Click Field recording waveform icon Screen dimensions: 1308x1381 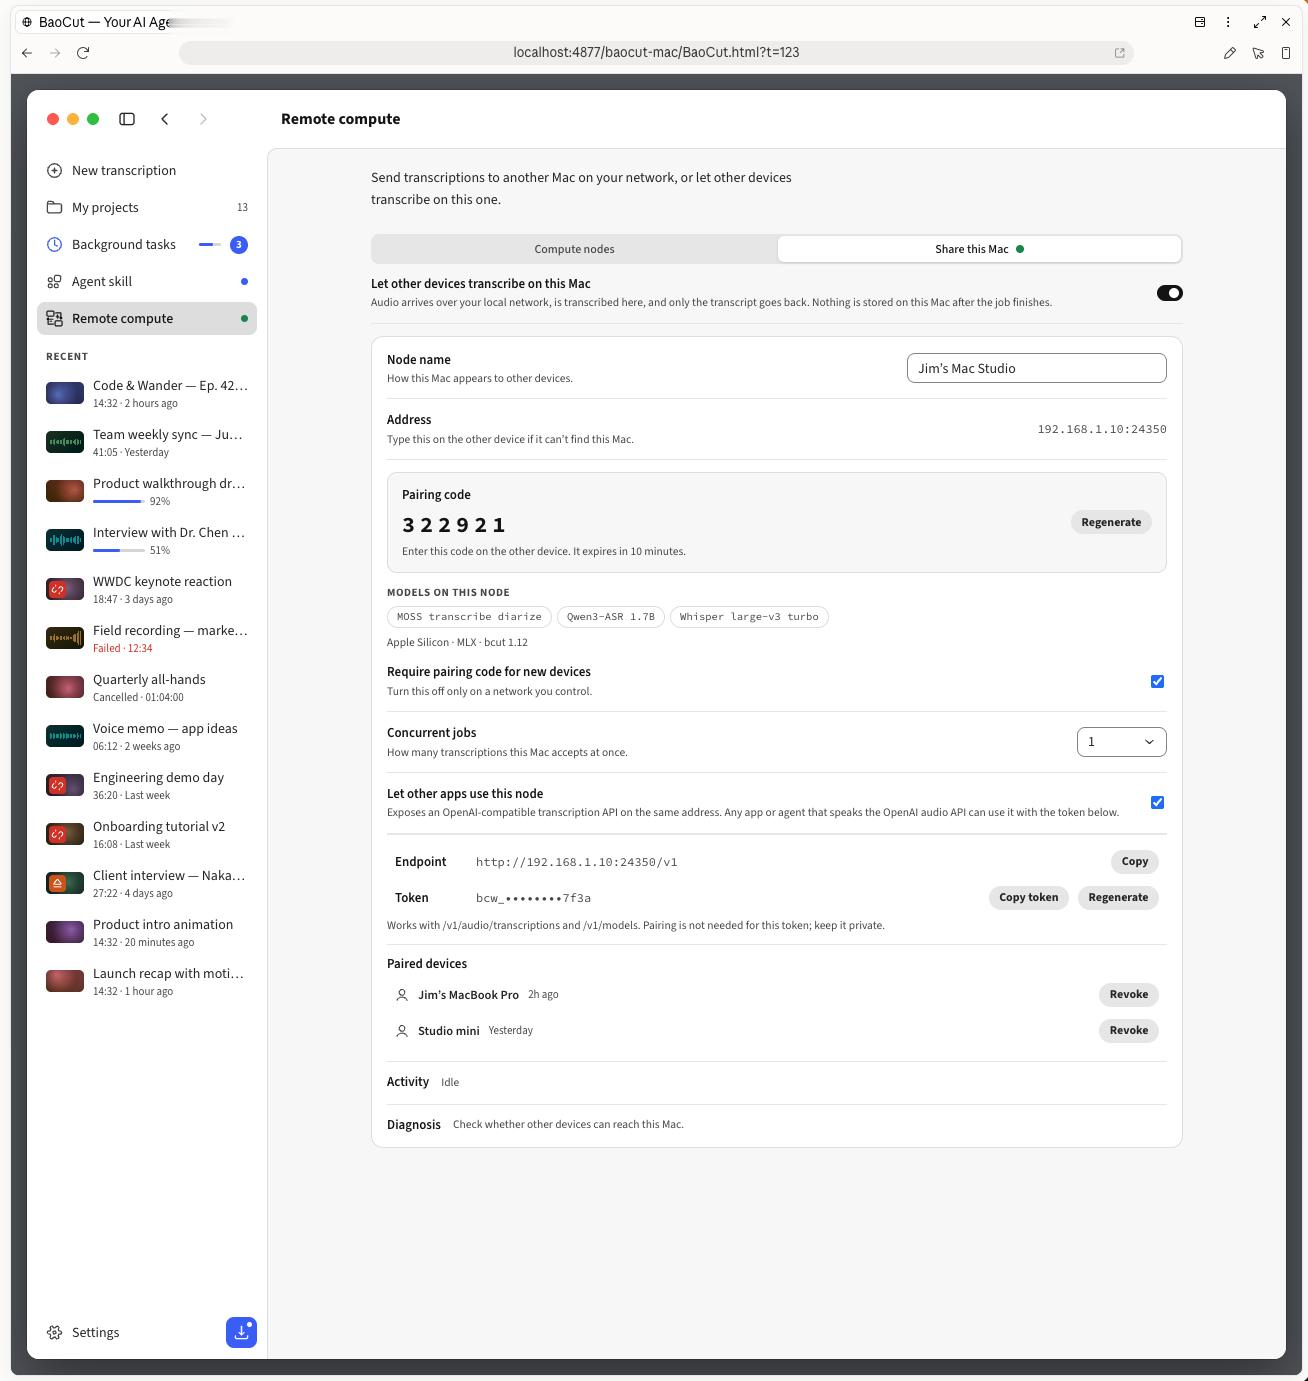tap(65, 638)
